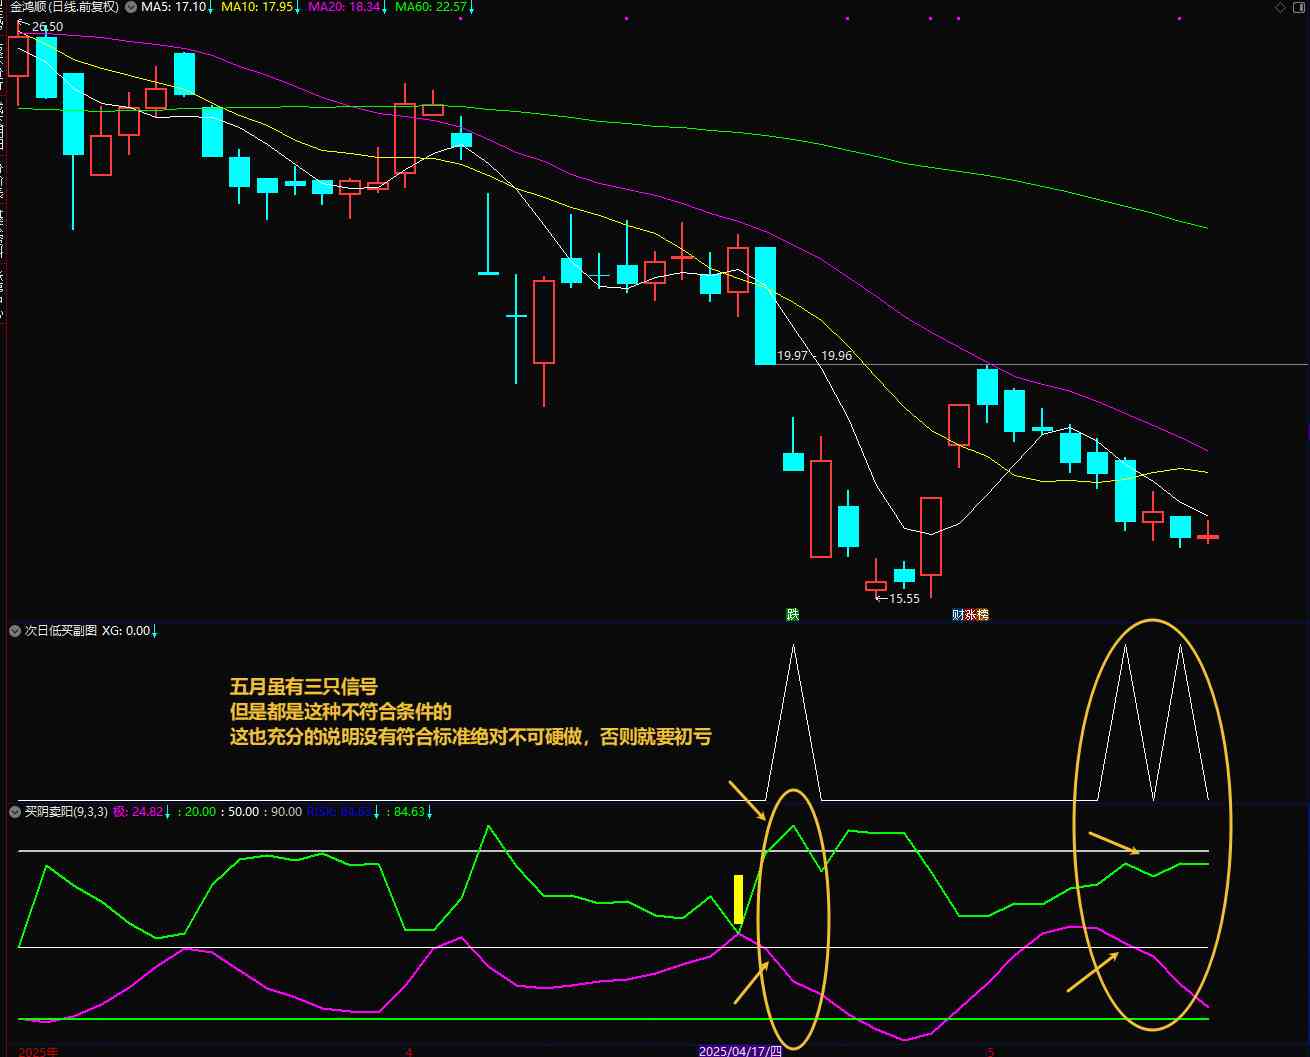The width and height of the screenshot is (1310, 1057).
Task: Click the arrow after XG: 0.00
Action: point(154,632)
